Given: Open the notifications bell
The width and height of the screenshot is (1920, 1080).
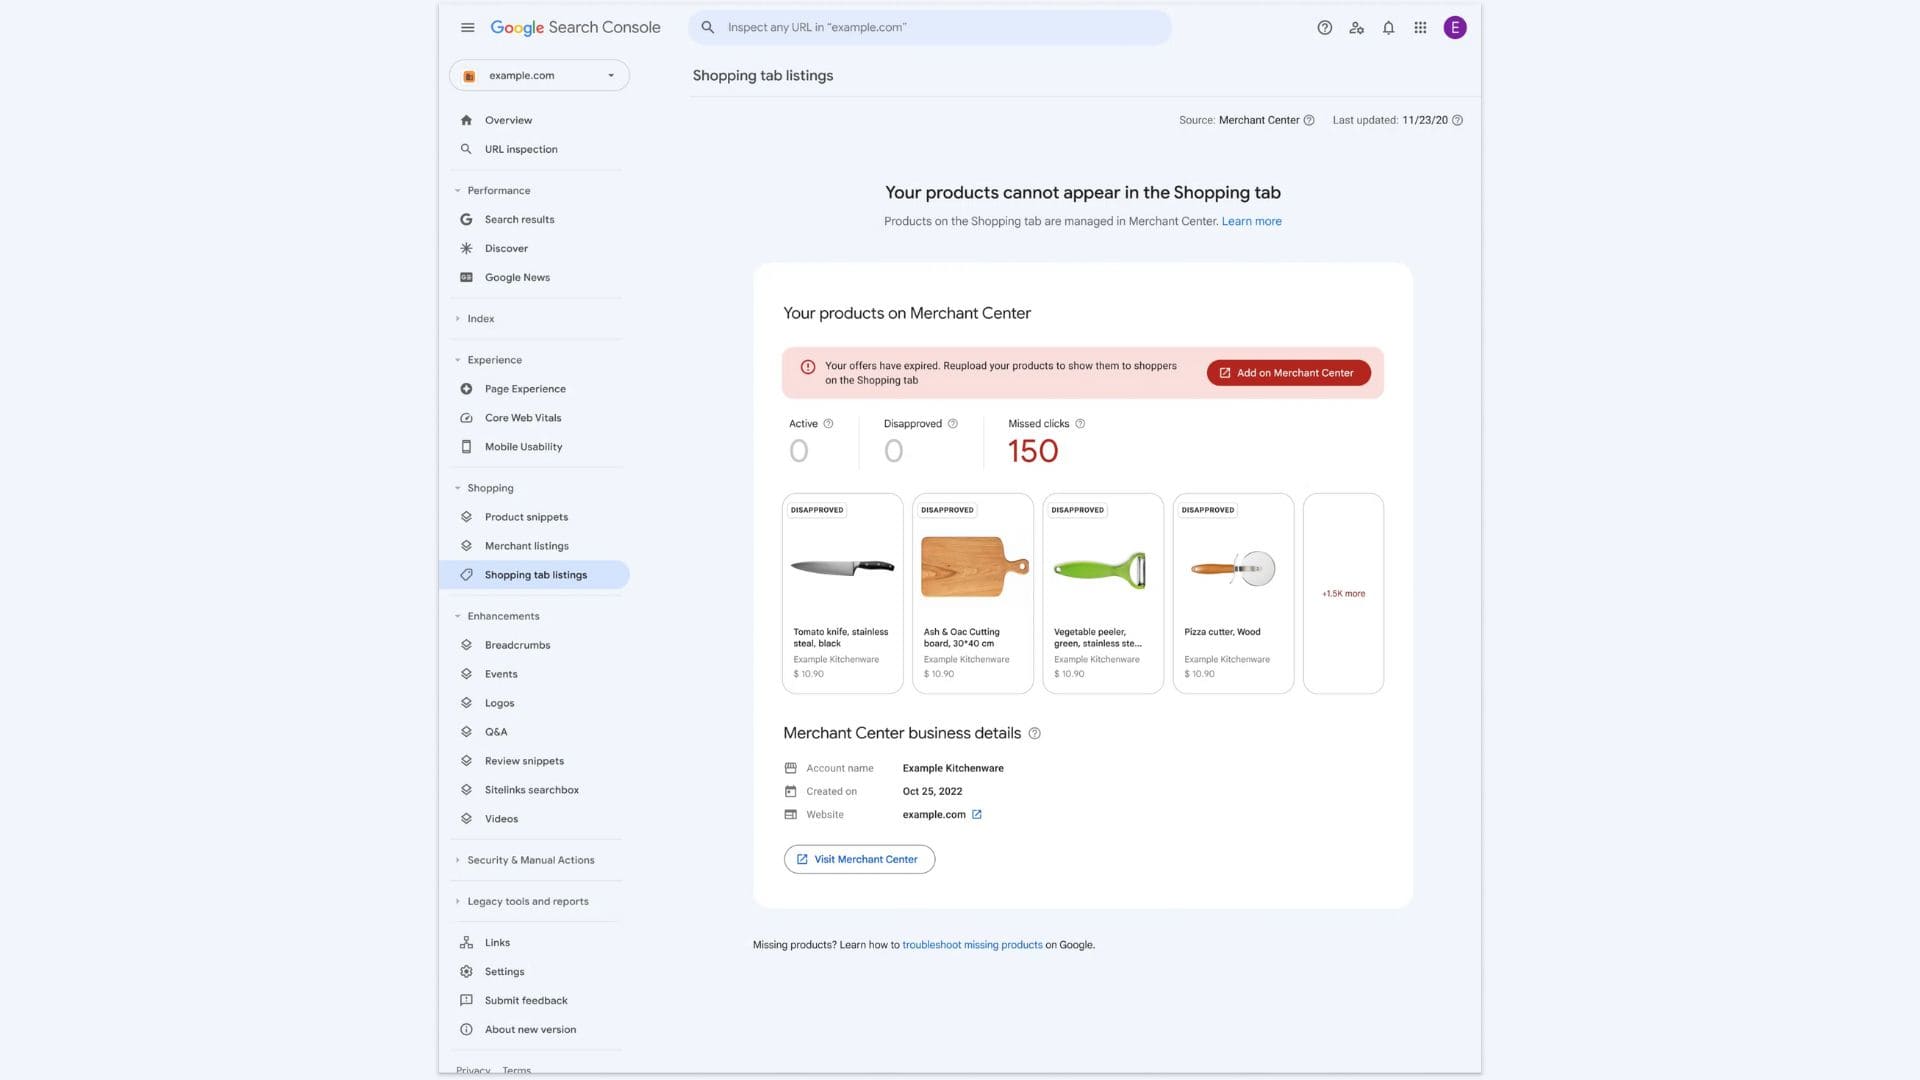Looking at the screenshot, I should pos(1388,28).
